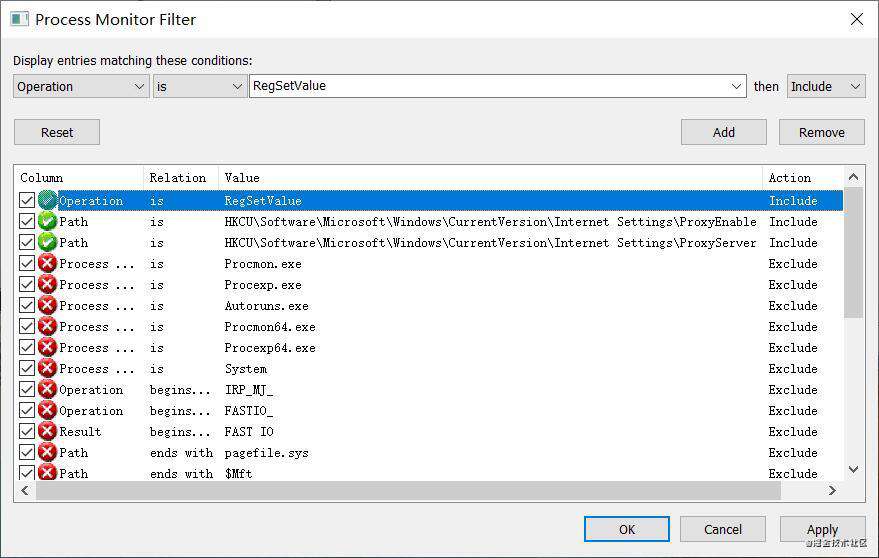Select the 'Procmon.exe' value text
This screenshot has width=879, height=558.
click(x=263, y=264)
